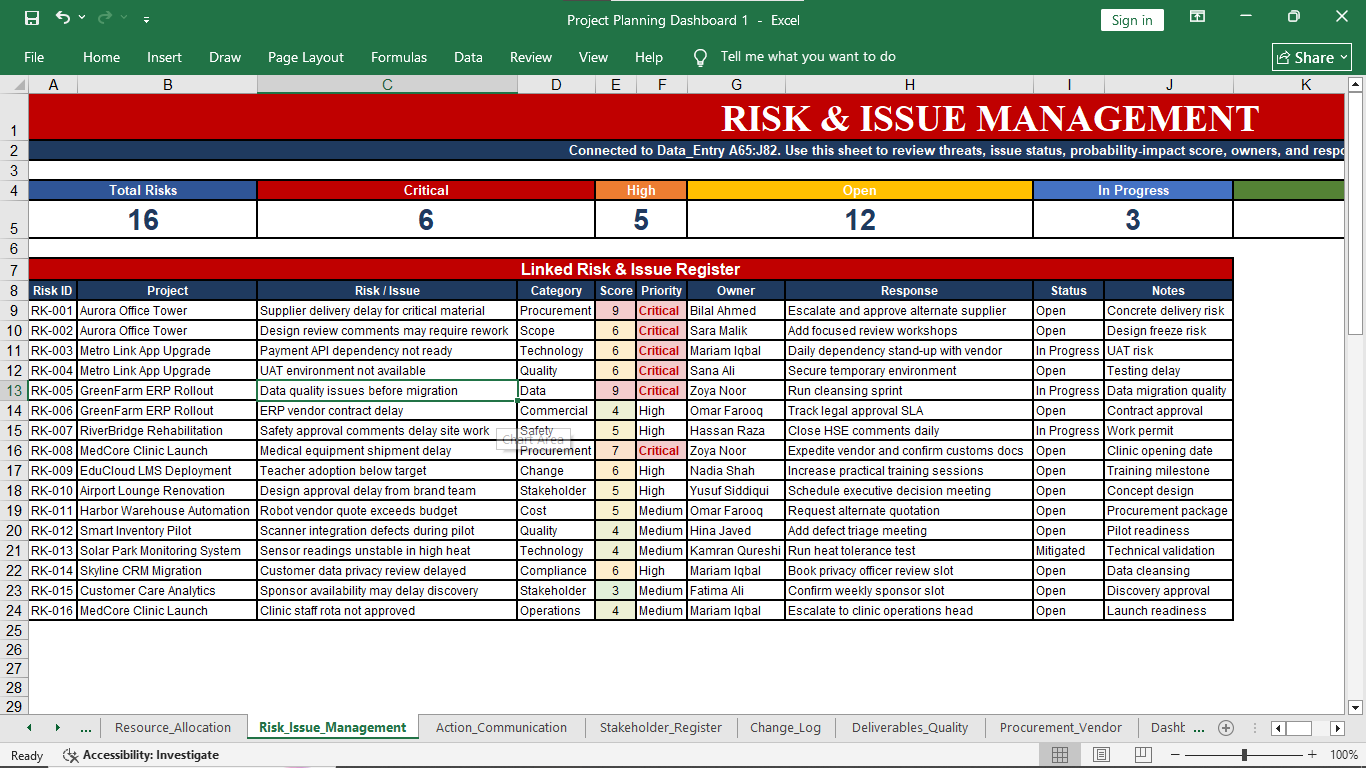This screenshot has width=1366, height=768.
Task: Switch to Procurement_Vendor sheet tab
Action: [x=1061, y=728]
